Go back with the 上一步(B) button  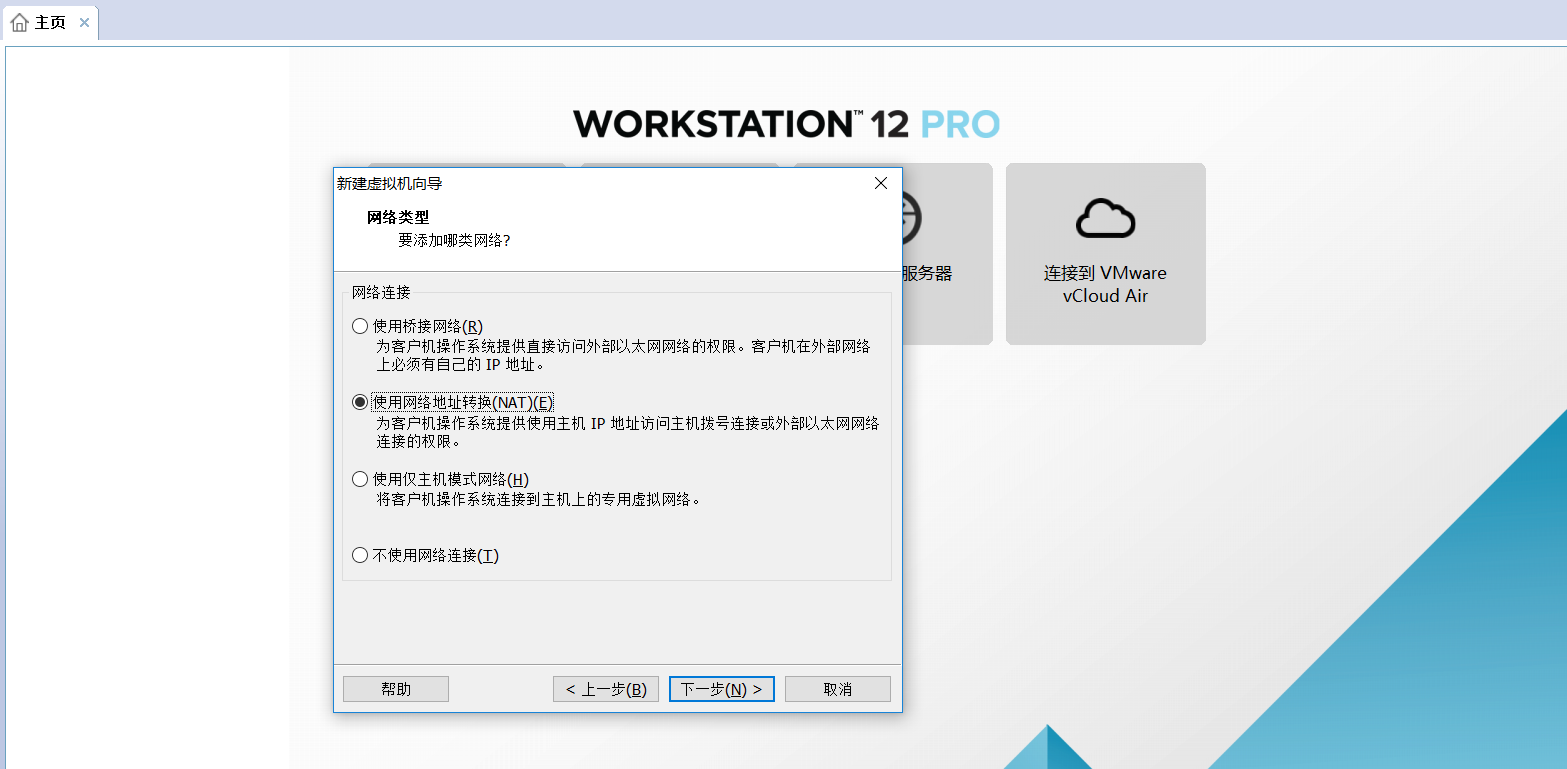pyautogui.click(x=606, y=689)
